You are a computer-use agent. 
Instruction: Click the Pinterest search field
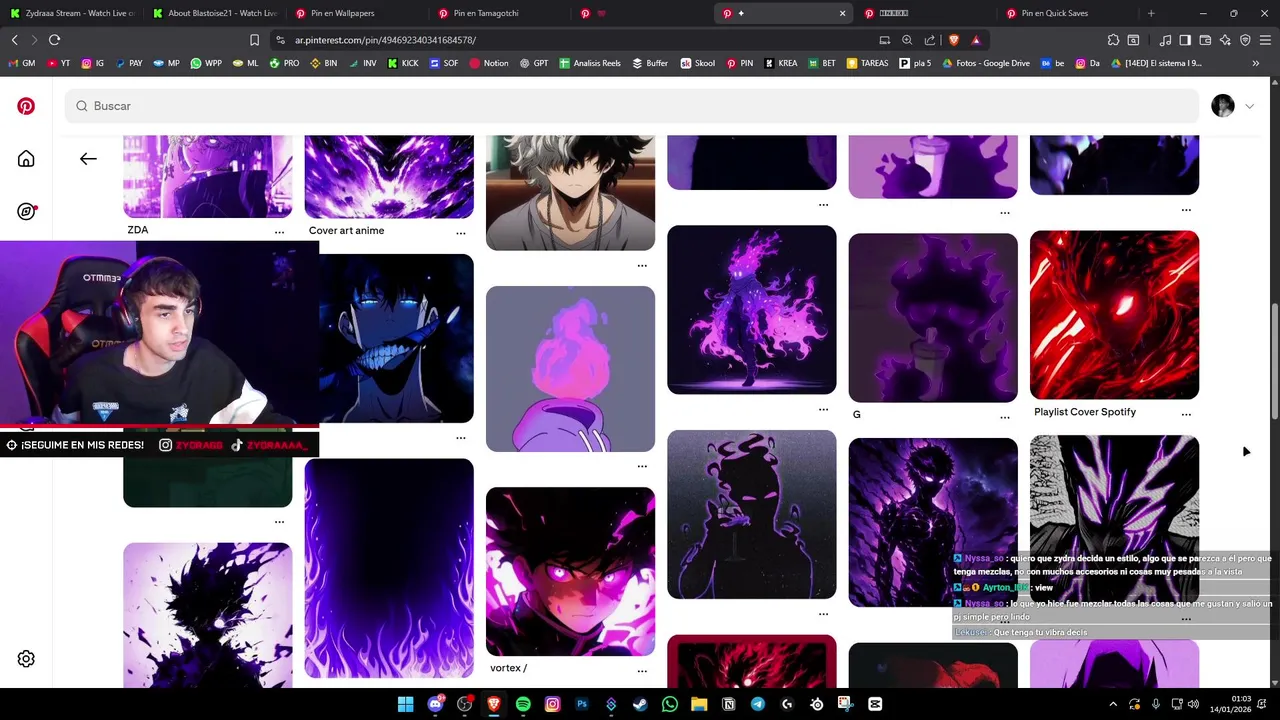tap(631, 106)
